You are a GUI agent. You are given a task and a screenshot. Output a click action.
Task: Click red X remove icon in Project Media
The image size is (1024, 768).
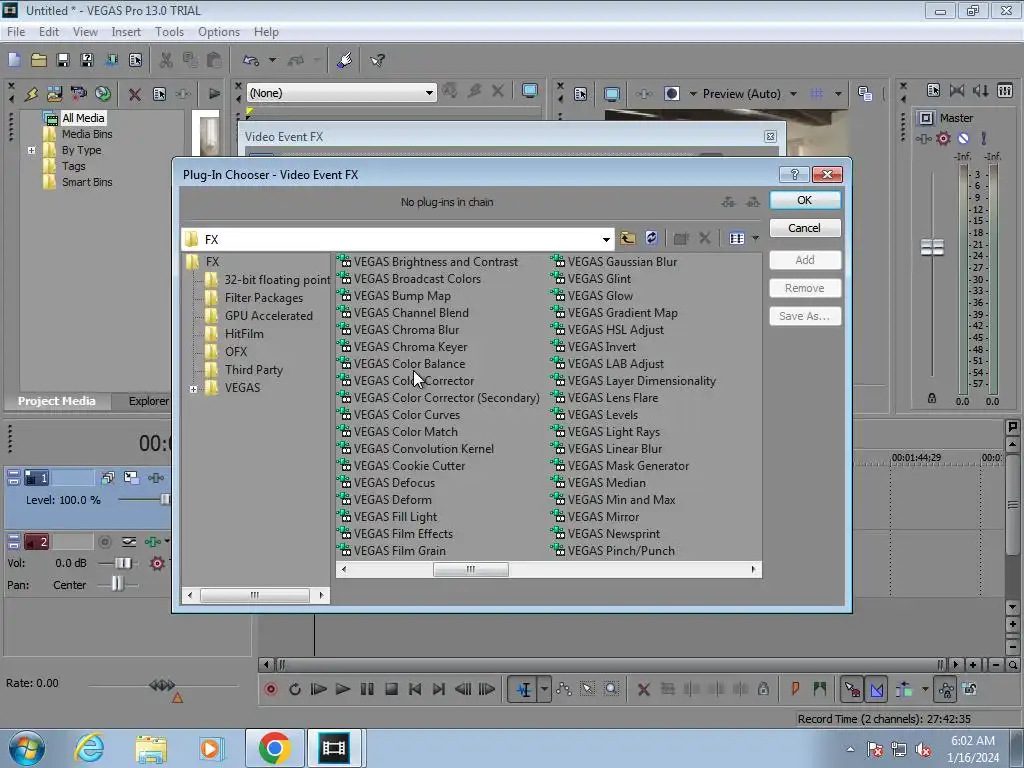pos(135,94)
